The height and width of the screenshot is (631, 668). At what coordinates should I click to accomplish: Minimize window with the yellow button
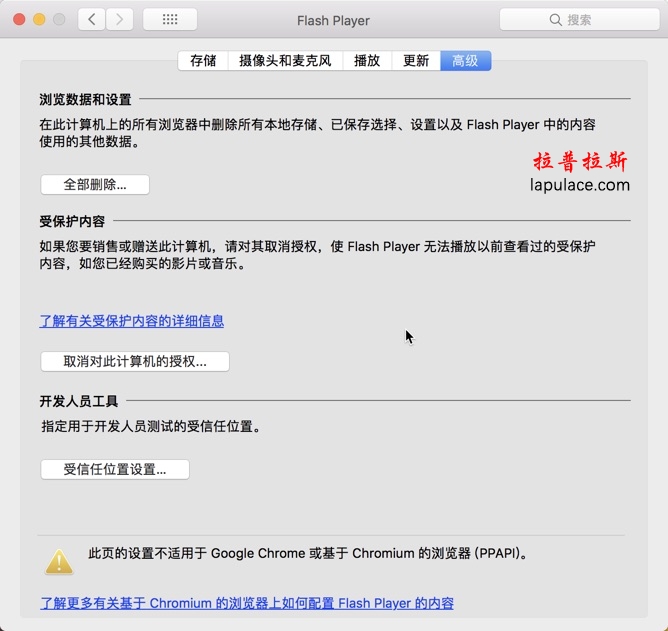pyautogui.click(x=39, y=19)
